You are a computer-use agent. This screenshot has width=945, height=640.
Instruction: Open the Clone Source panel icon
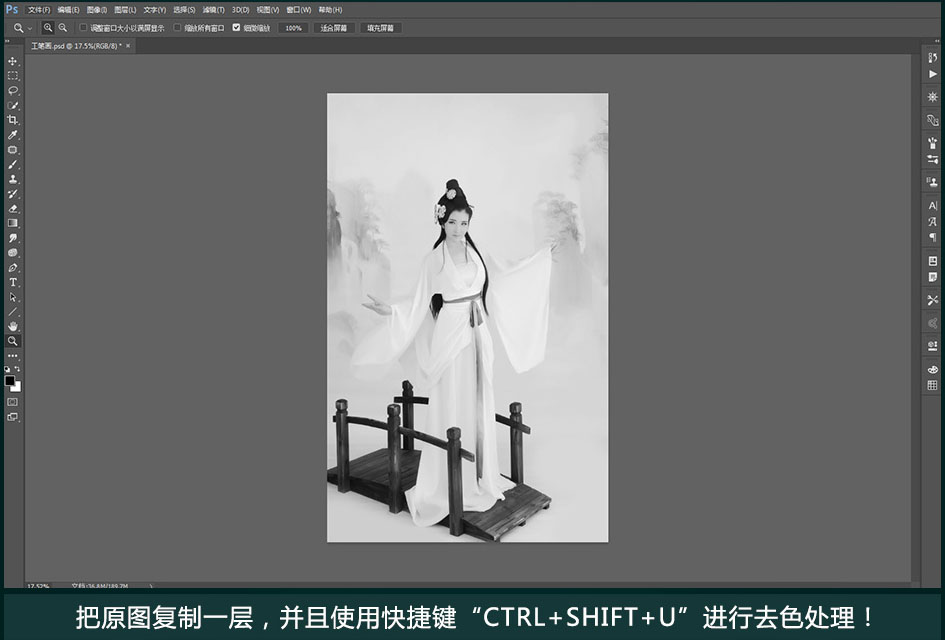point(932,182)
